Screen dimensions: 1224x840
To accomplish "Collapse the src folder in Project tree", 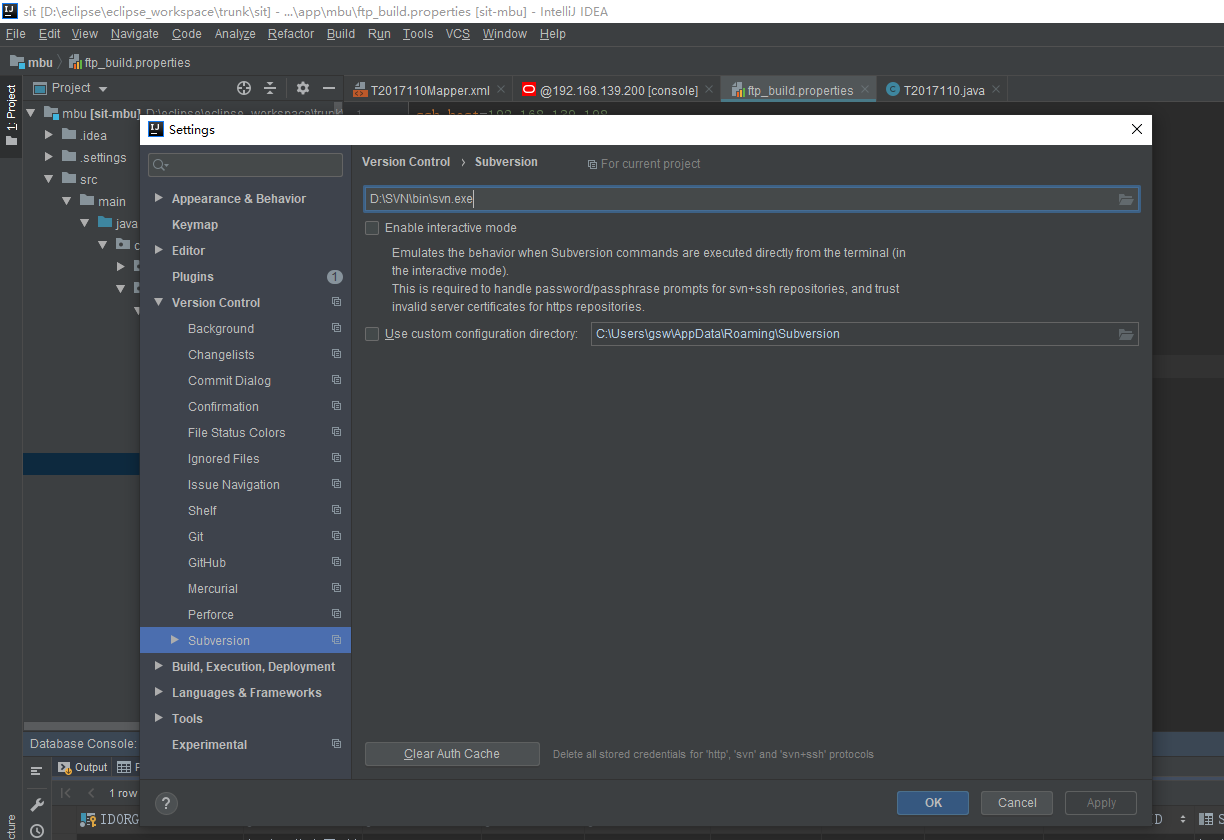I will (x=47, y=178).
